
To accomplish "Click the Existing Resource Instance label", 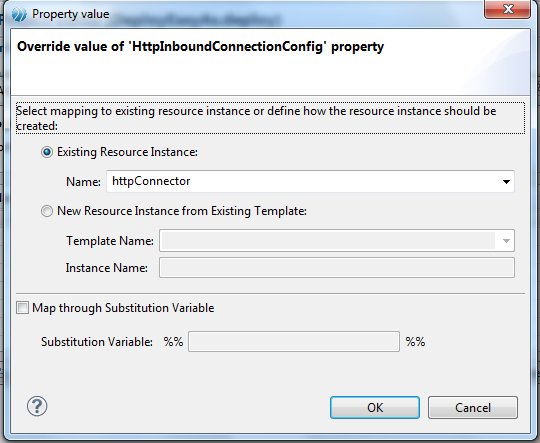I will tap(127, 152).
